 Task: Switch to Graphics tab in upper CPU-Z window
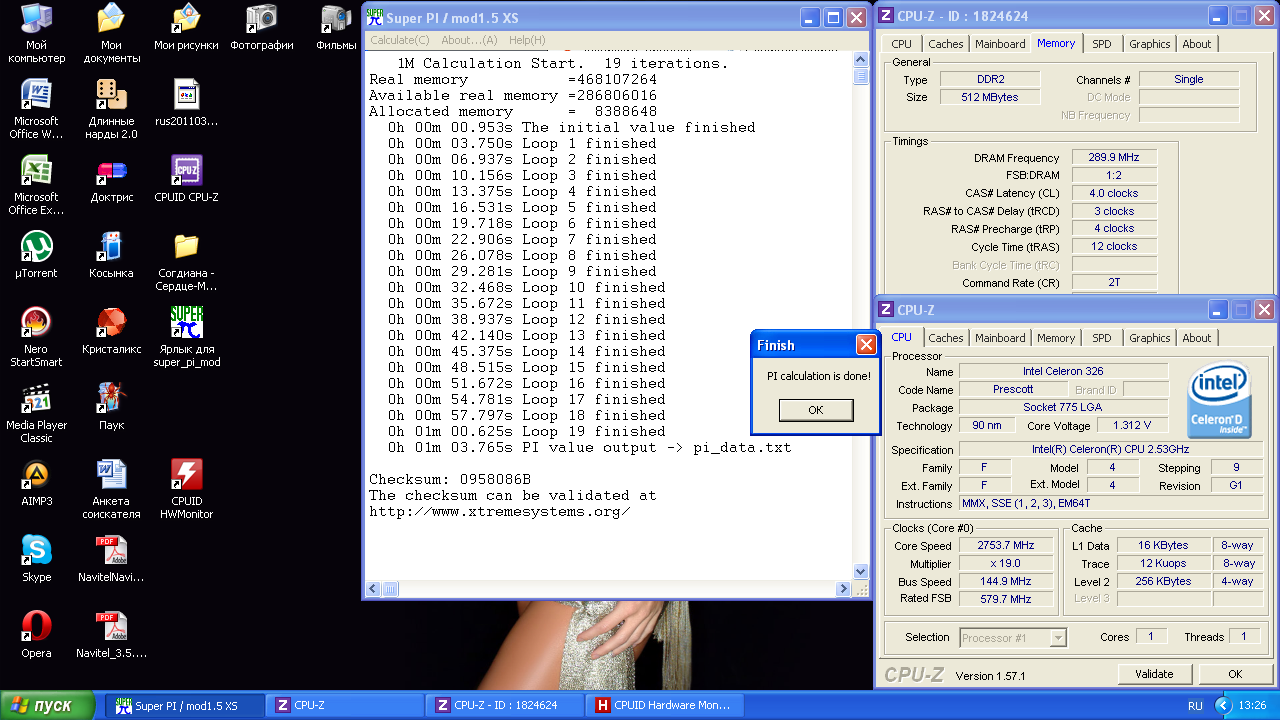(x=1149, y=44)
